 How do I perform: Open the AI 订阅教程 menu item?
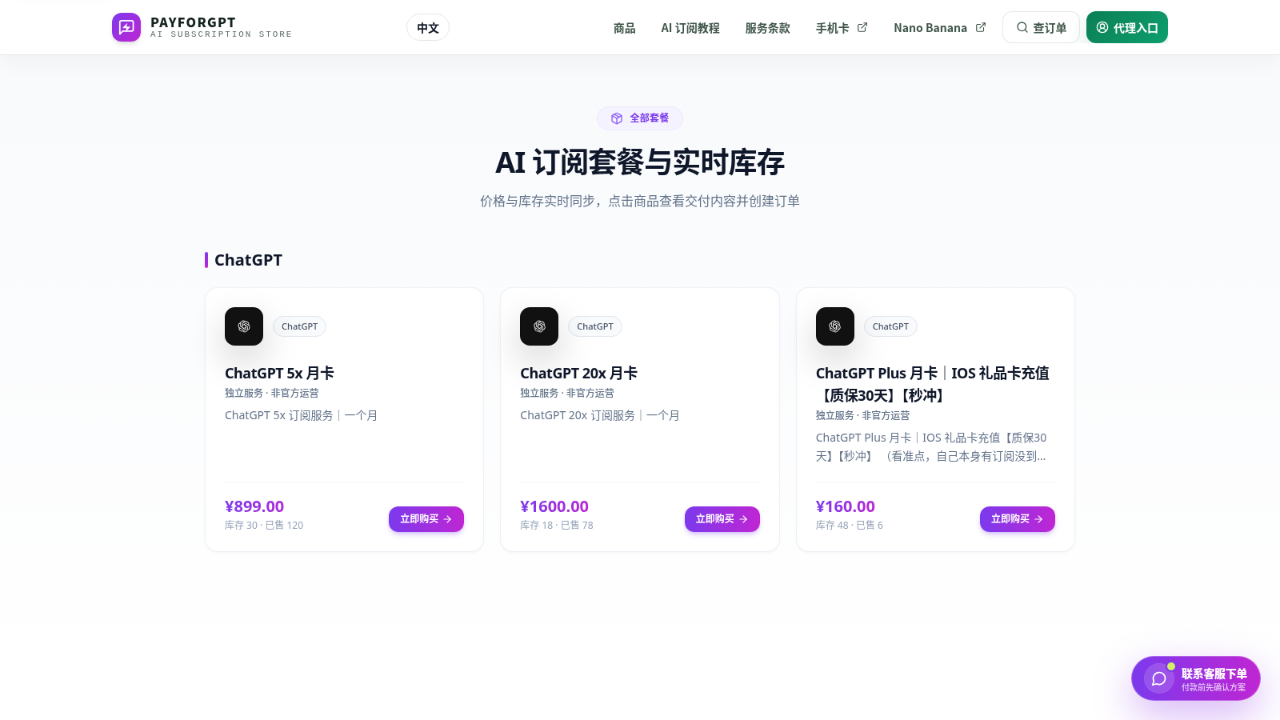tap(690, 28)
